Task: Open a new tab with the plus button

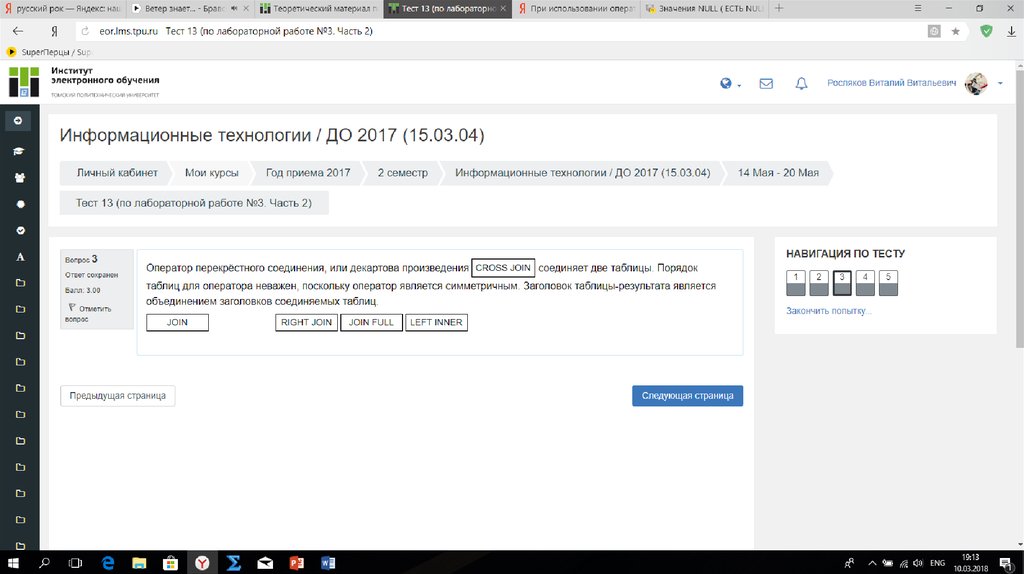Action: [x=778, y=8]
